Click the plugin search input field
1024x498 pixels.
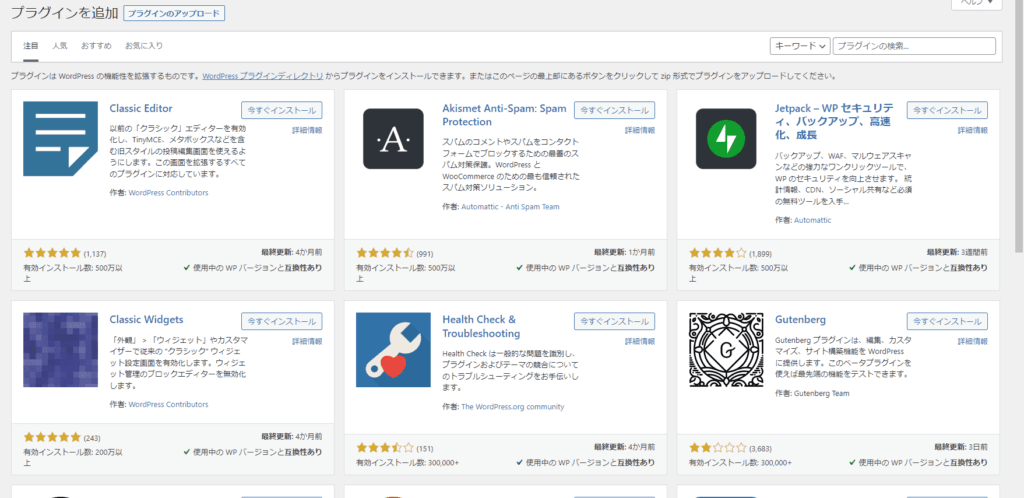914,46
